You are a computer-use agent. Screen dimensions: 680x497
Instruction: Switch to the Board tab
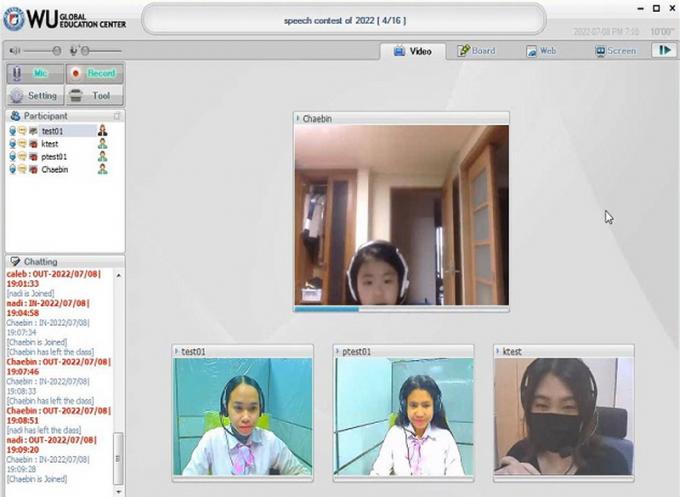point(477,50)
